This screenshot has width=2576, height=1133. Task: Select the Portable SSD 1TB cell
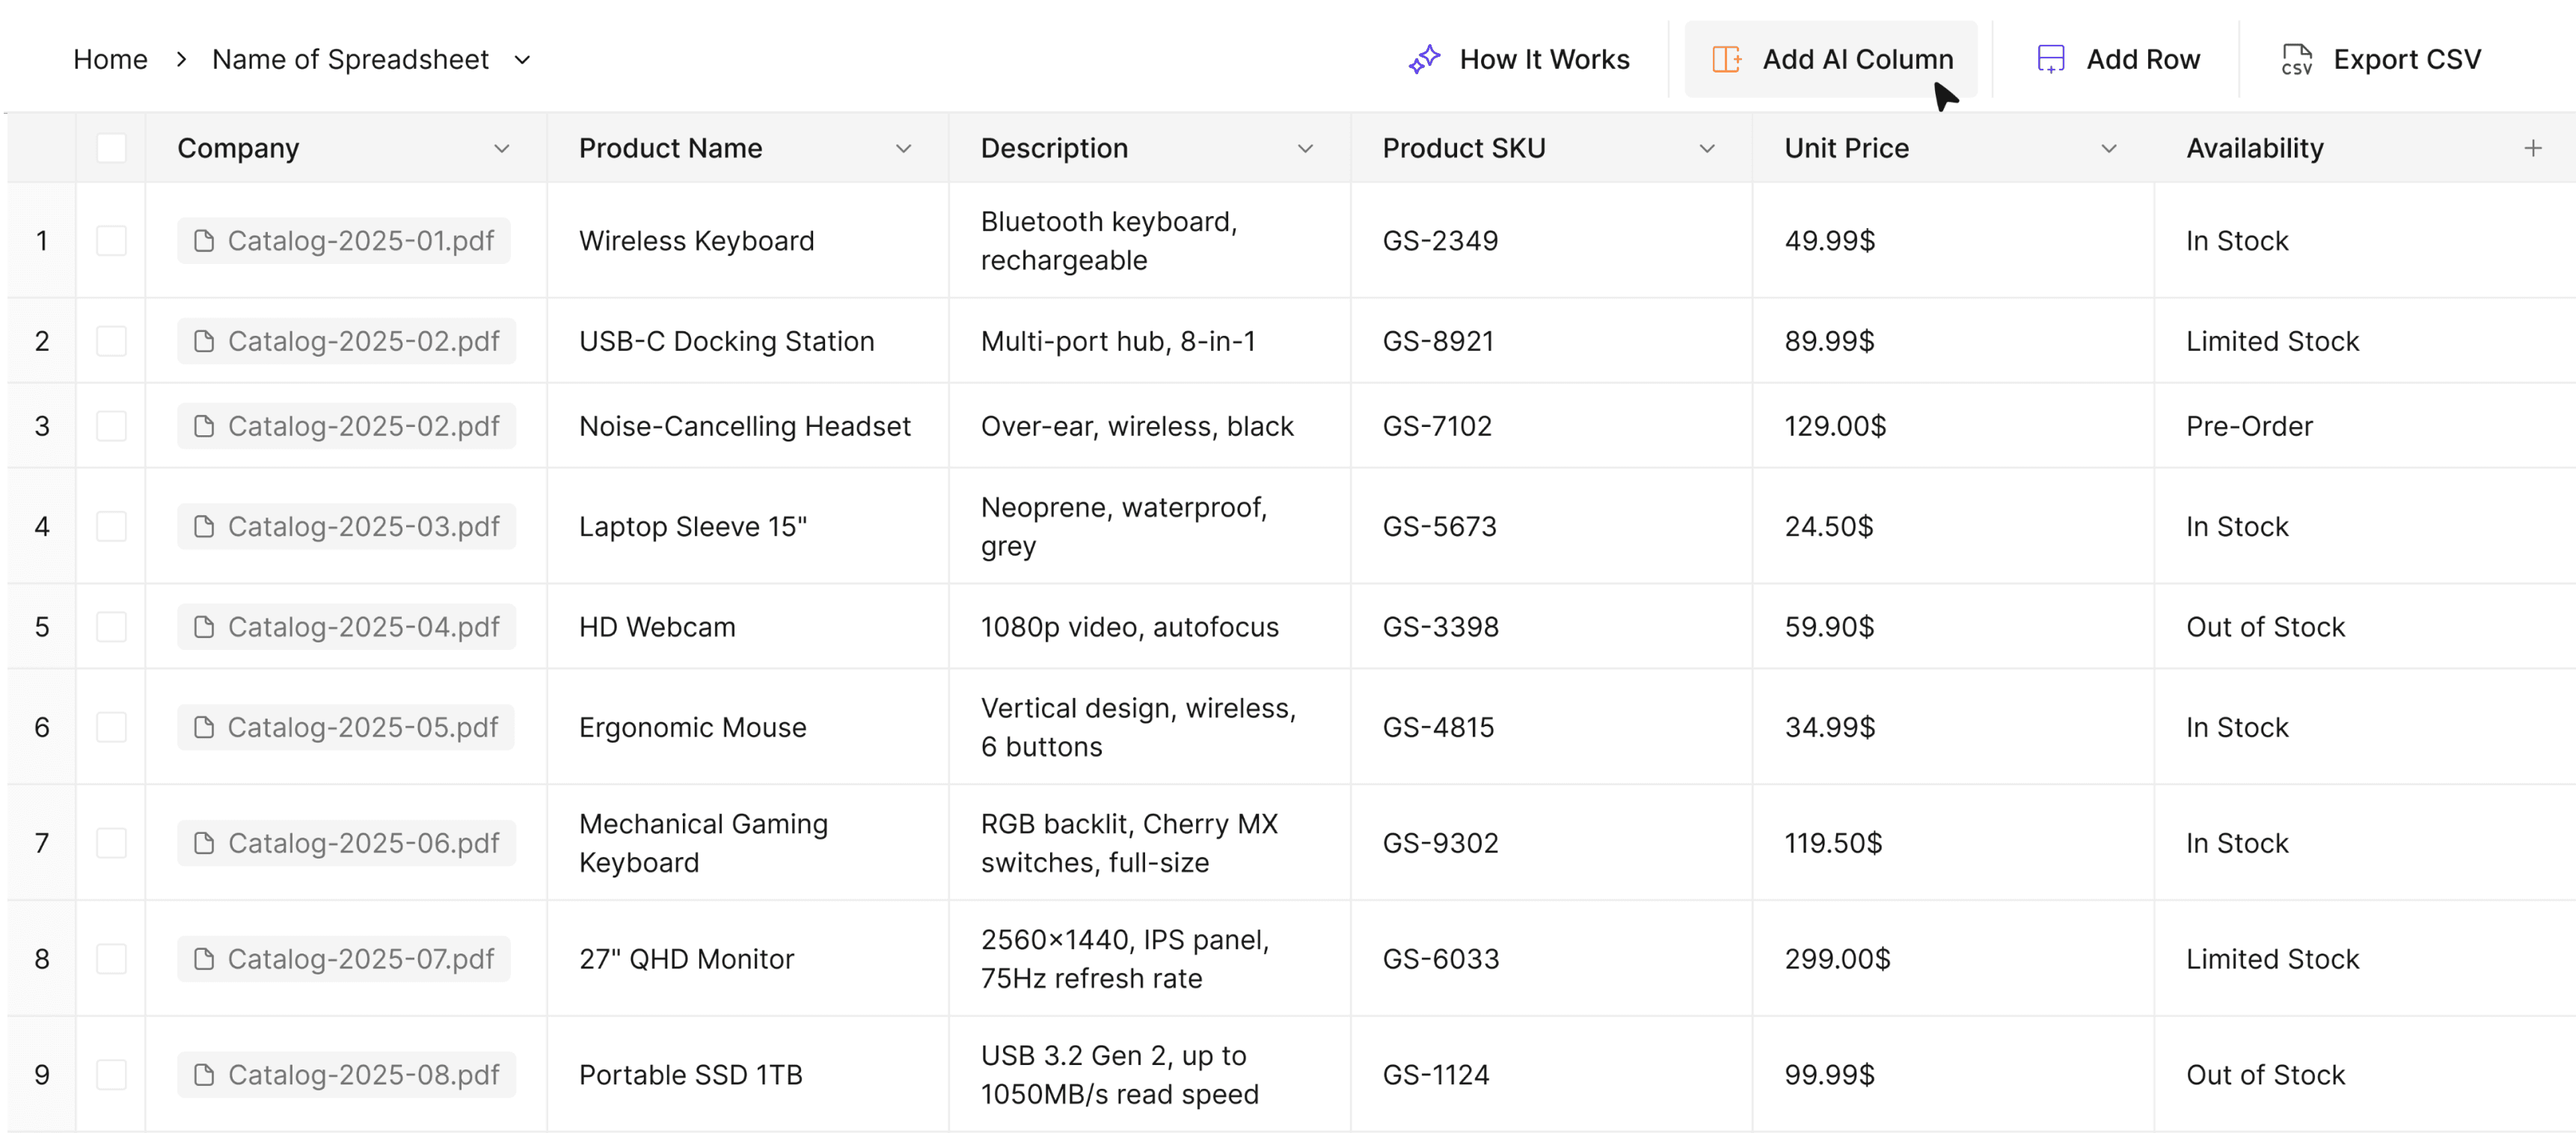tap(747, 1075)
